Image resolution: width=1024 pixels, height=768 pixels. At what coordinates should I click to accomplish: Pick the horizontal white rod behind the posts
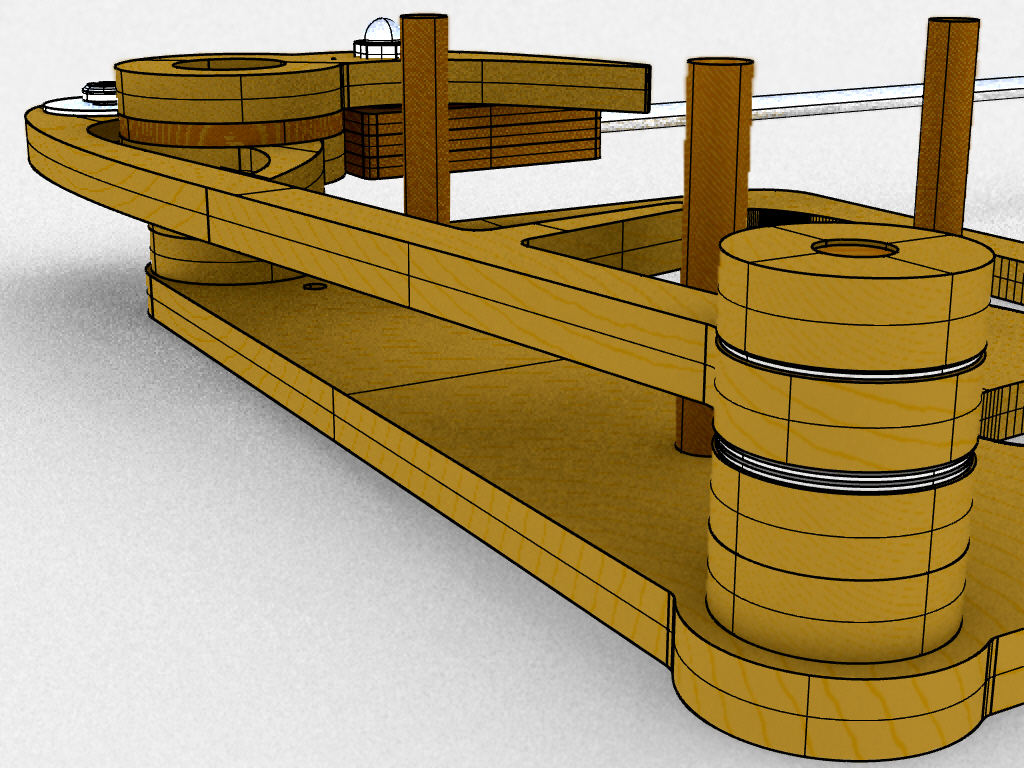[x=812, y=103]
